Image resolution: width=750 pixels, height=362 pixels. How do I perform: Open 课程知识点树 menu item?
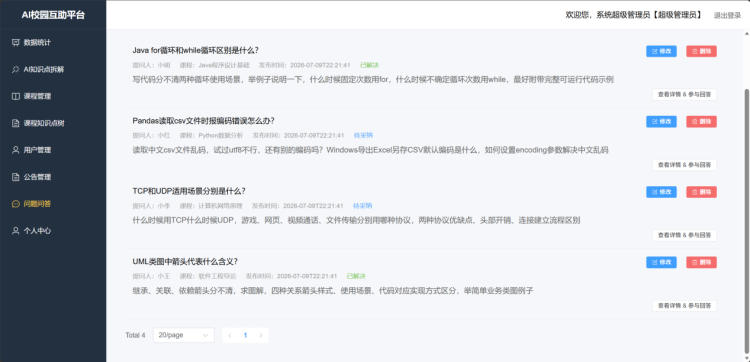pos(53,123)
